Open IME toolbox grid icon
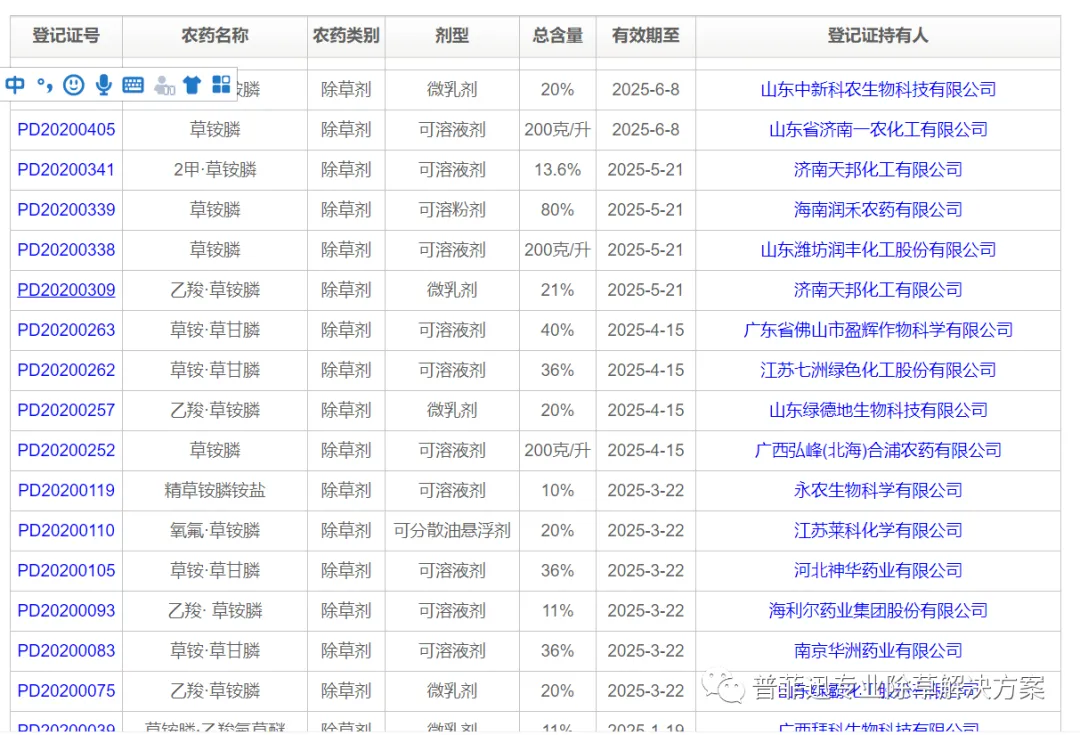This screenshot has height=735, width=1080. [x=221, y=84]
